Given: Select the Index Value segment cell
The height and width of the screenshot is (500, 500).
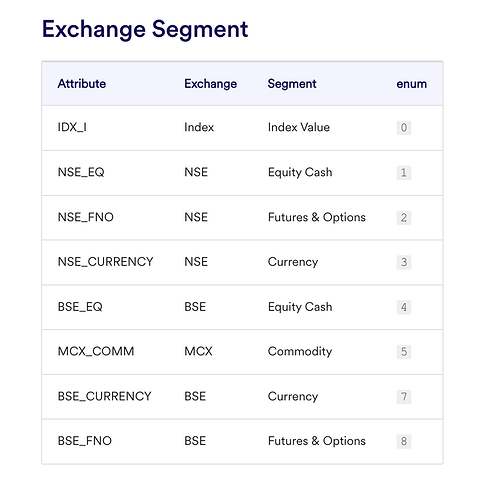Looking at the screenshot, I should pos(299,127).
